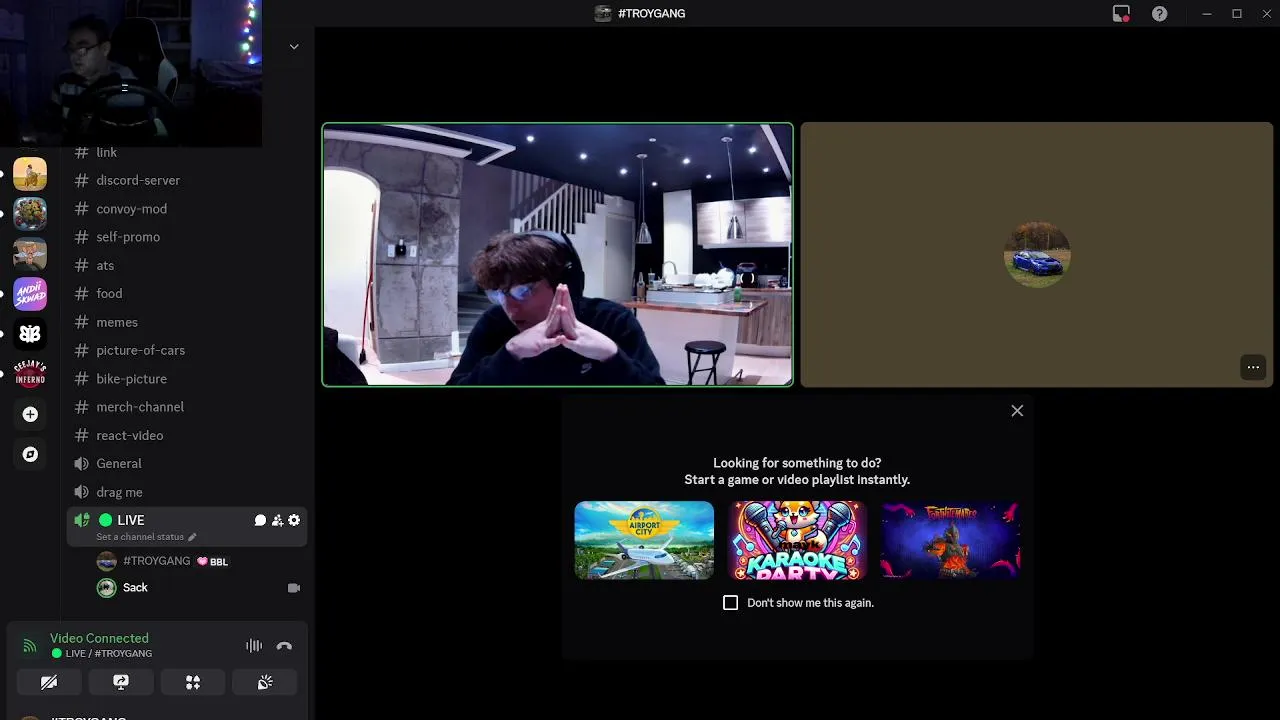This screenshot has width=1280, height=720.
Task: Launch the Karaoke Party activity
Action: [797, 540]
